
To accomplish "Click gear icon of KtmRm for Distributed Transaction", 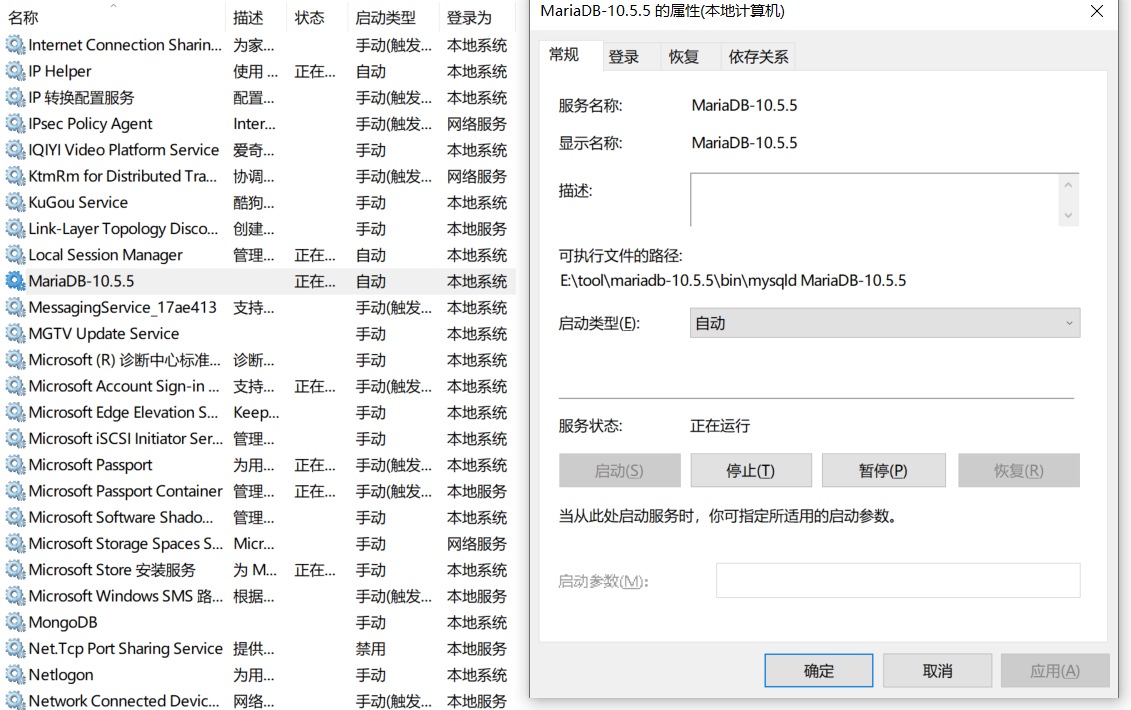I will (15, 176).
